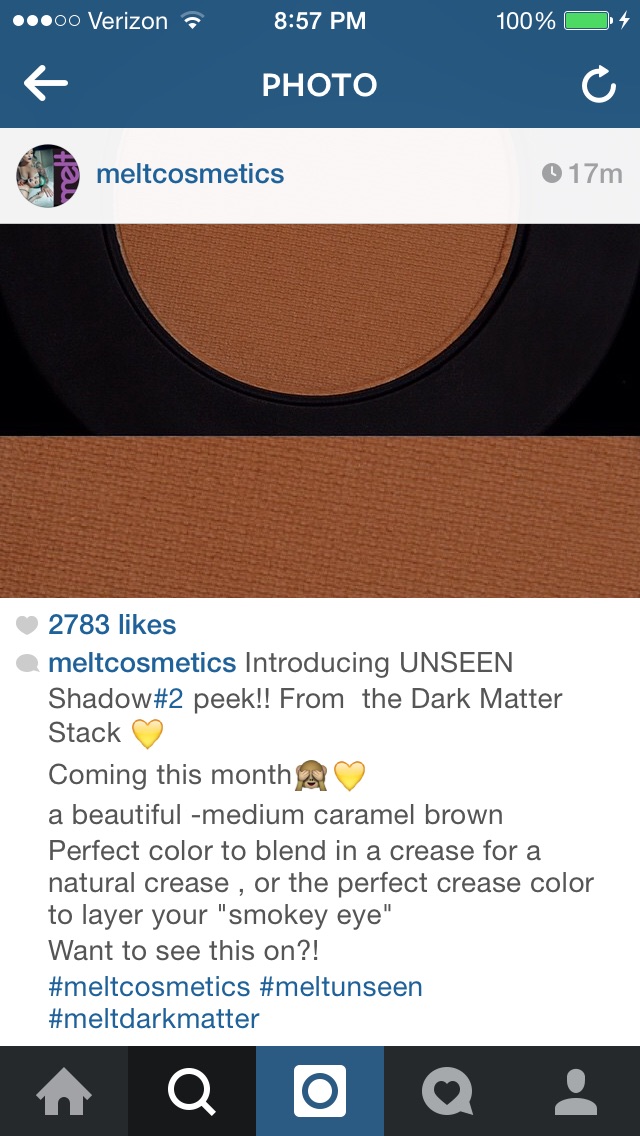This screenshot has height=1136, width=640.
Task: Open #meltdarkmatter hashtag
Action: [x=154, y=1019]
